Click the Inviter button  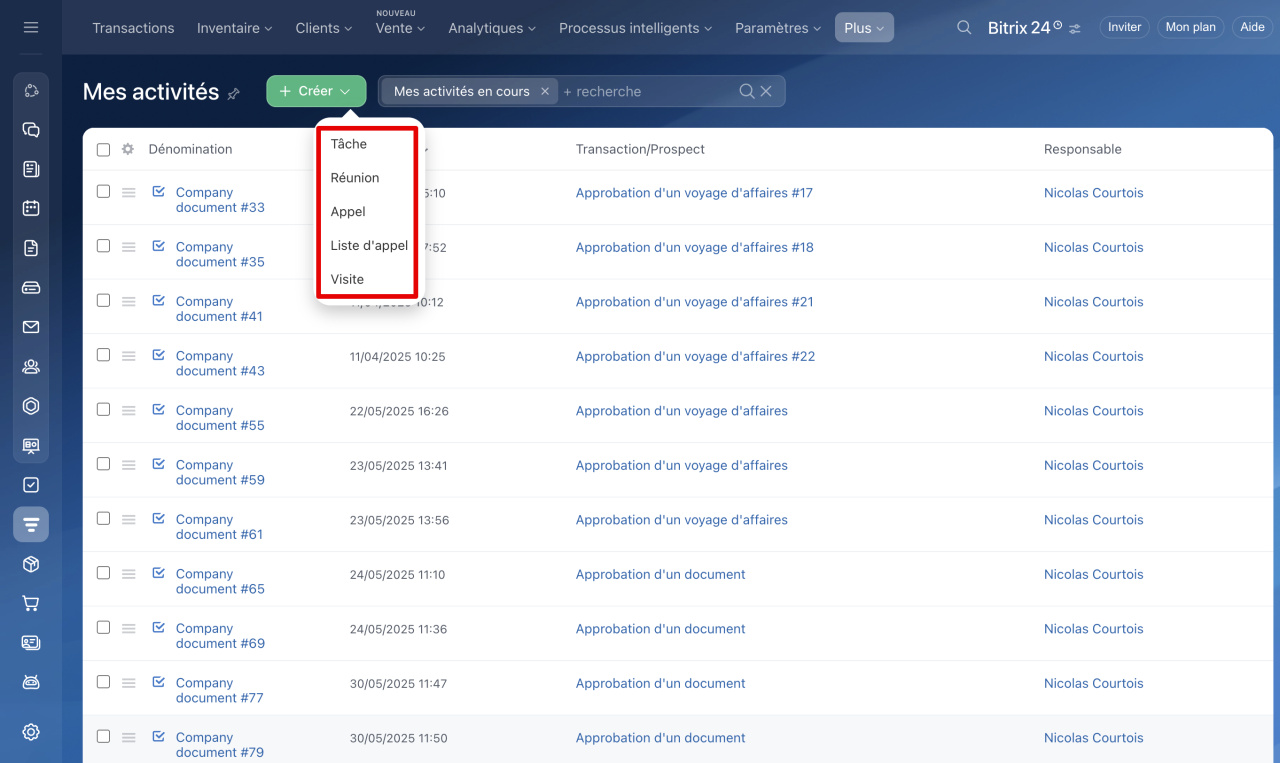(1125, 28)
